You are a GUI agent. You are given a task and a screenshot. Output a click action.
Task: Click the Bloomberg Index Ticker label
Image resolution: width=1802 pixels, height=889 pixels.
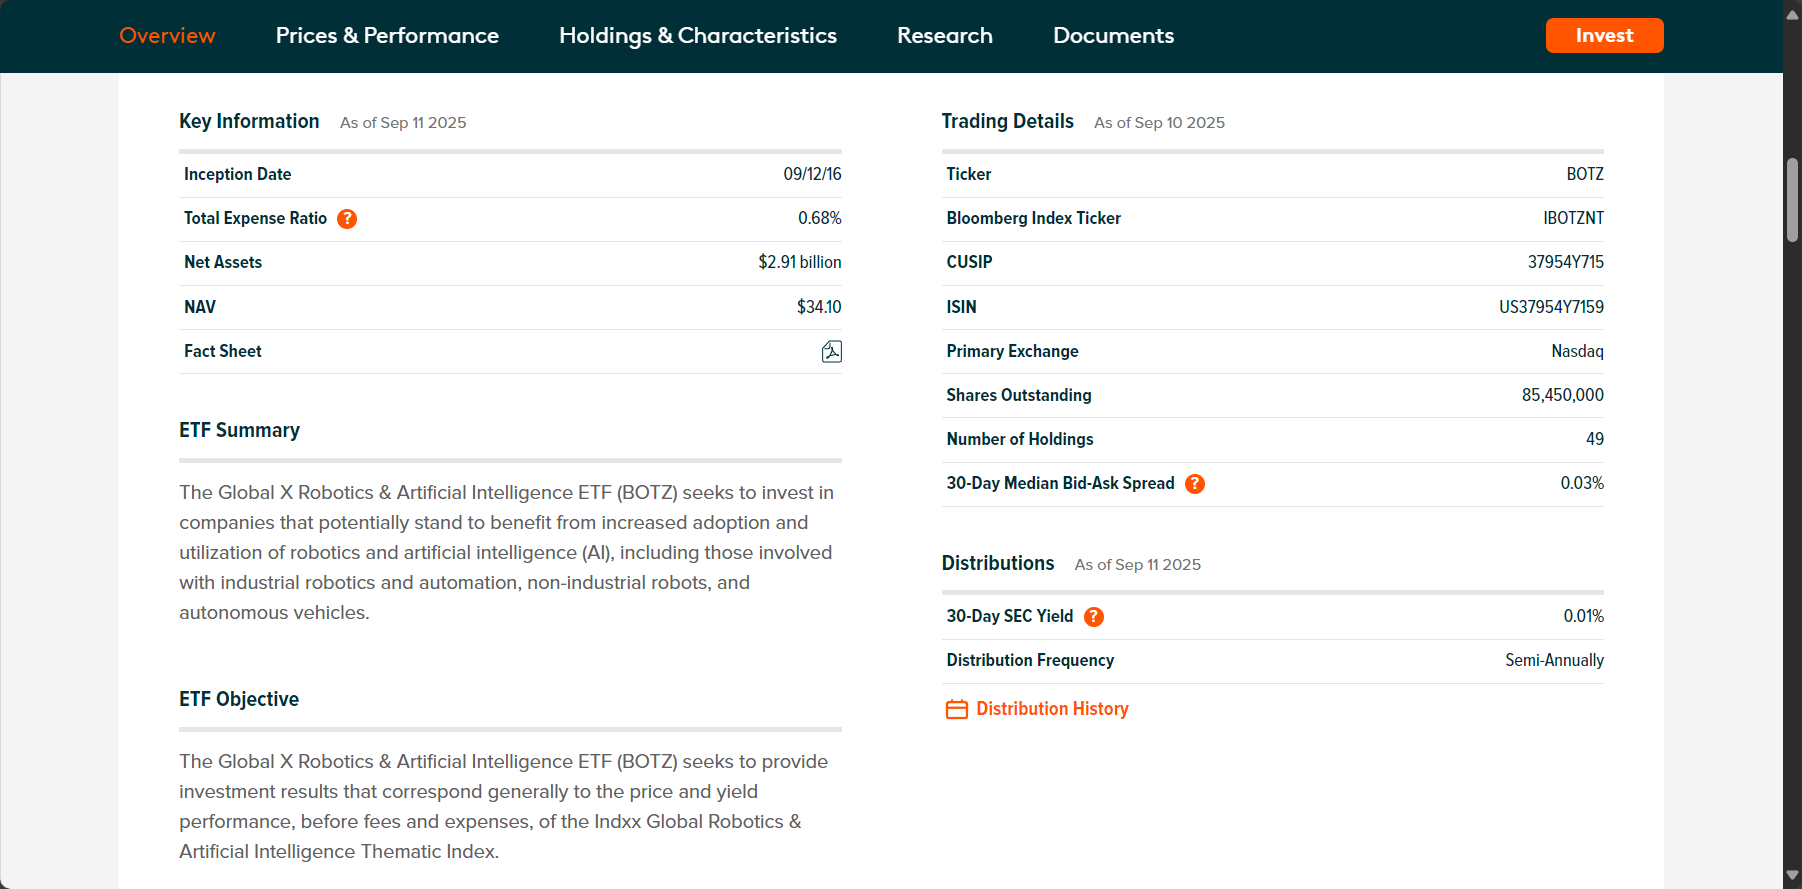(x=1033, y=218)
